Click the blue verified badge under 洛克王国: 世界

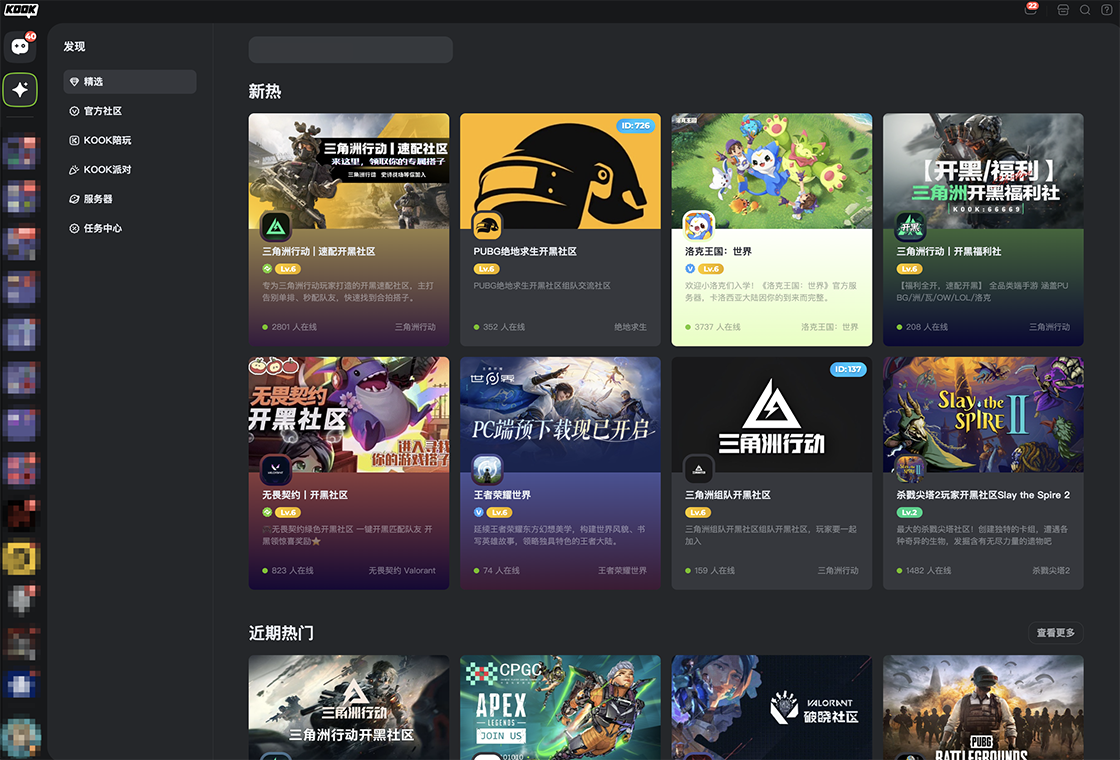(690, 269)
